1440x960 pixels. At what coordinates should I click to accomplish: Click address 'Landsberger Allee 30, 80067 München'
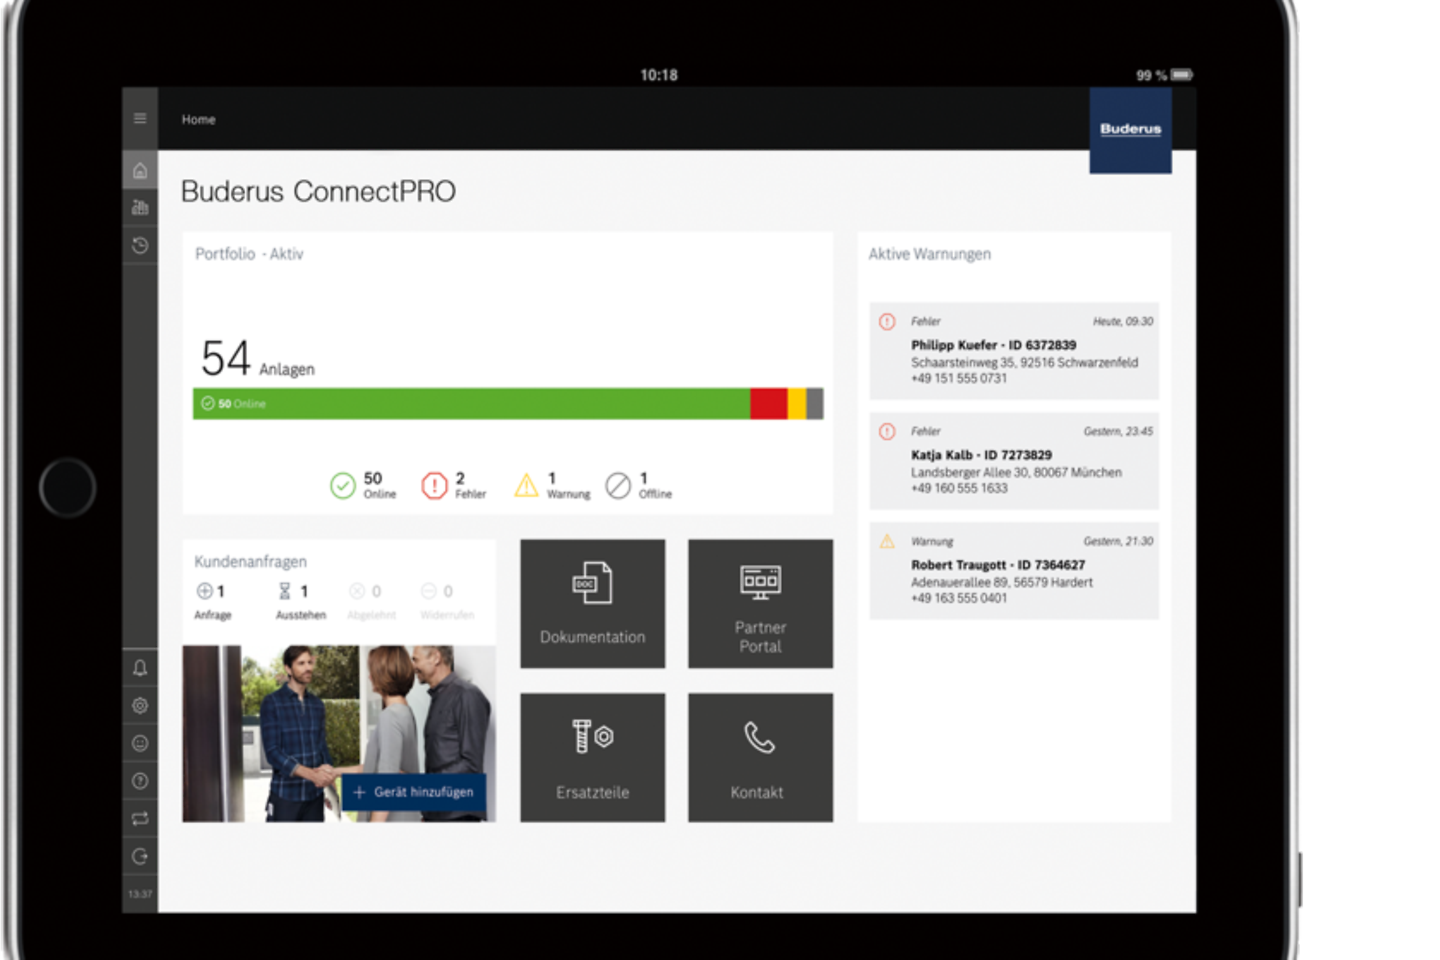pos(1016,473)
